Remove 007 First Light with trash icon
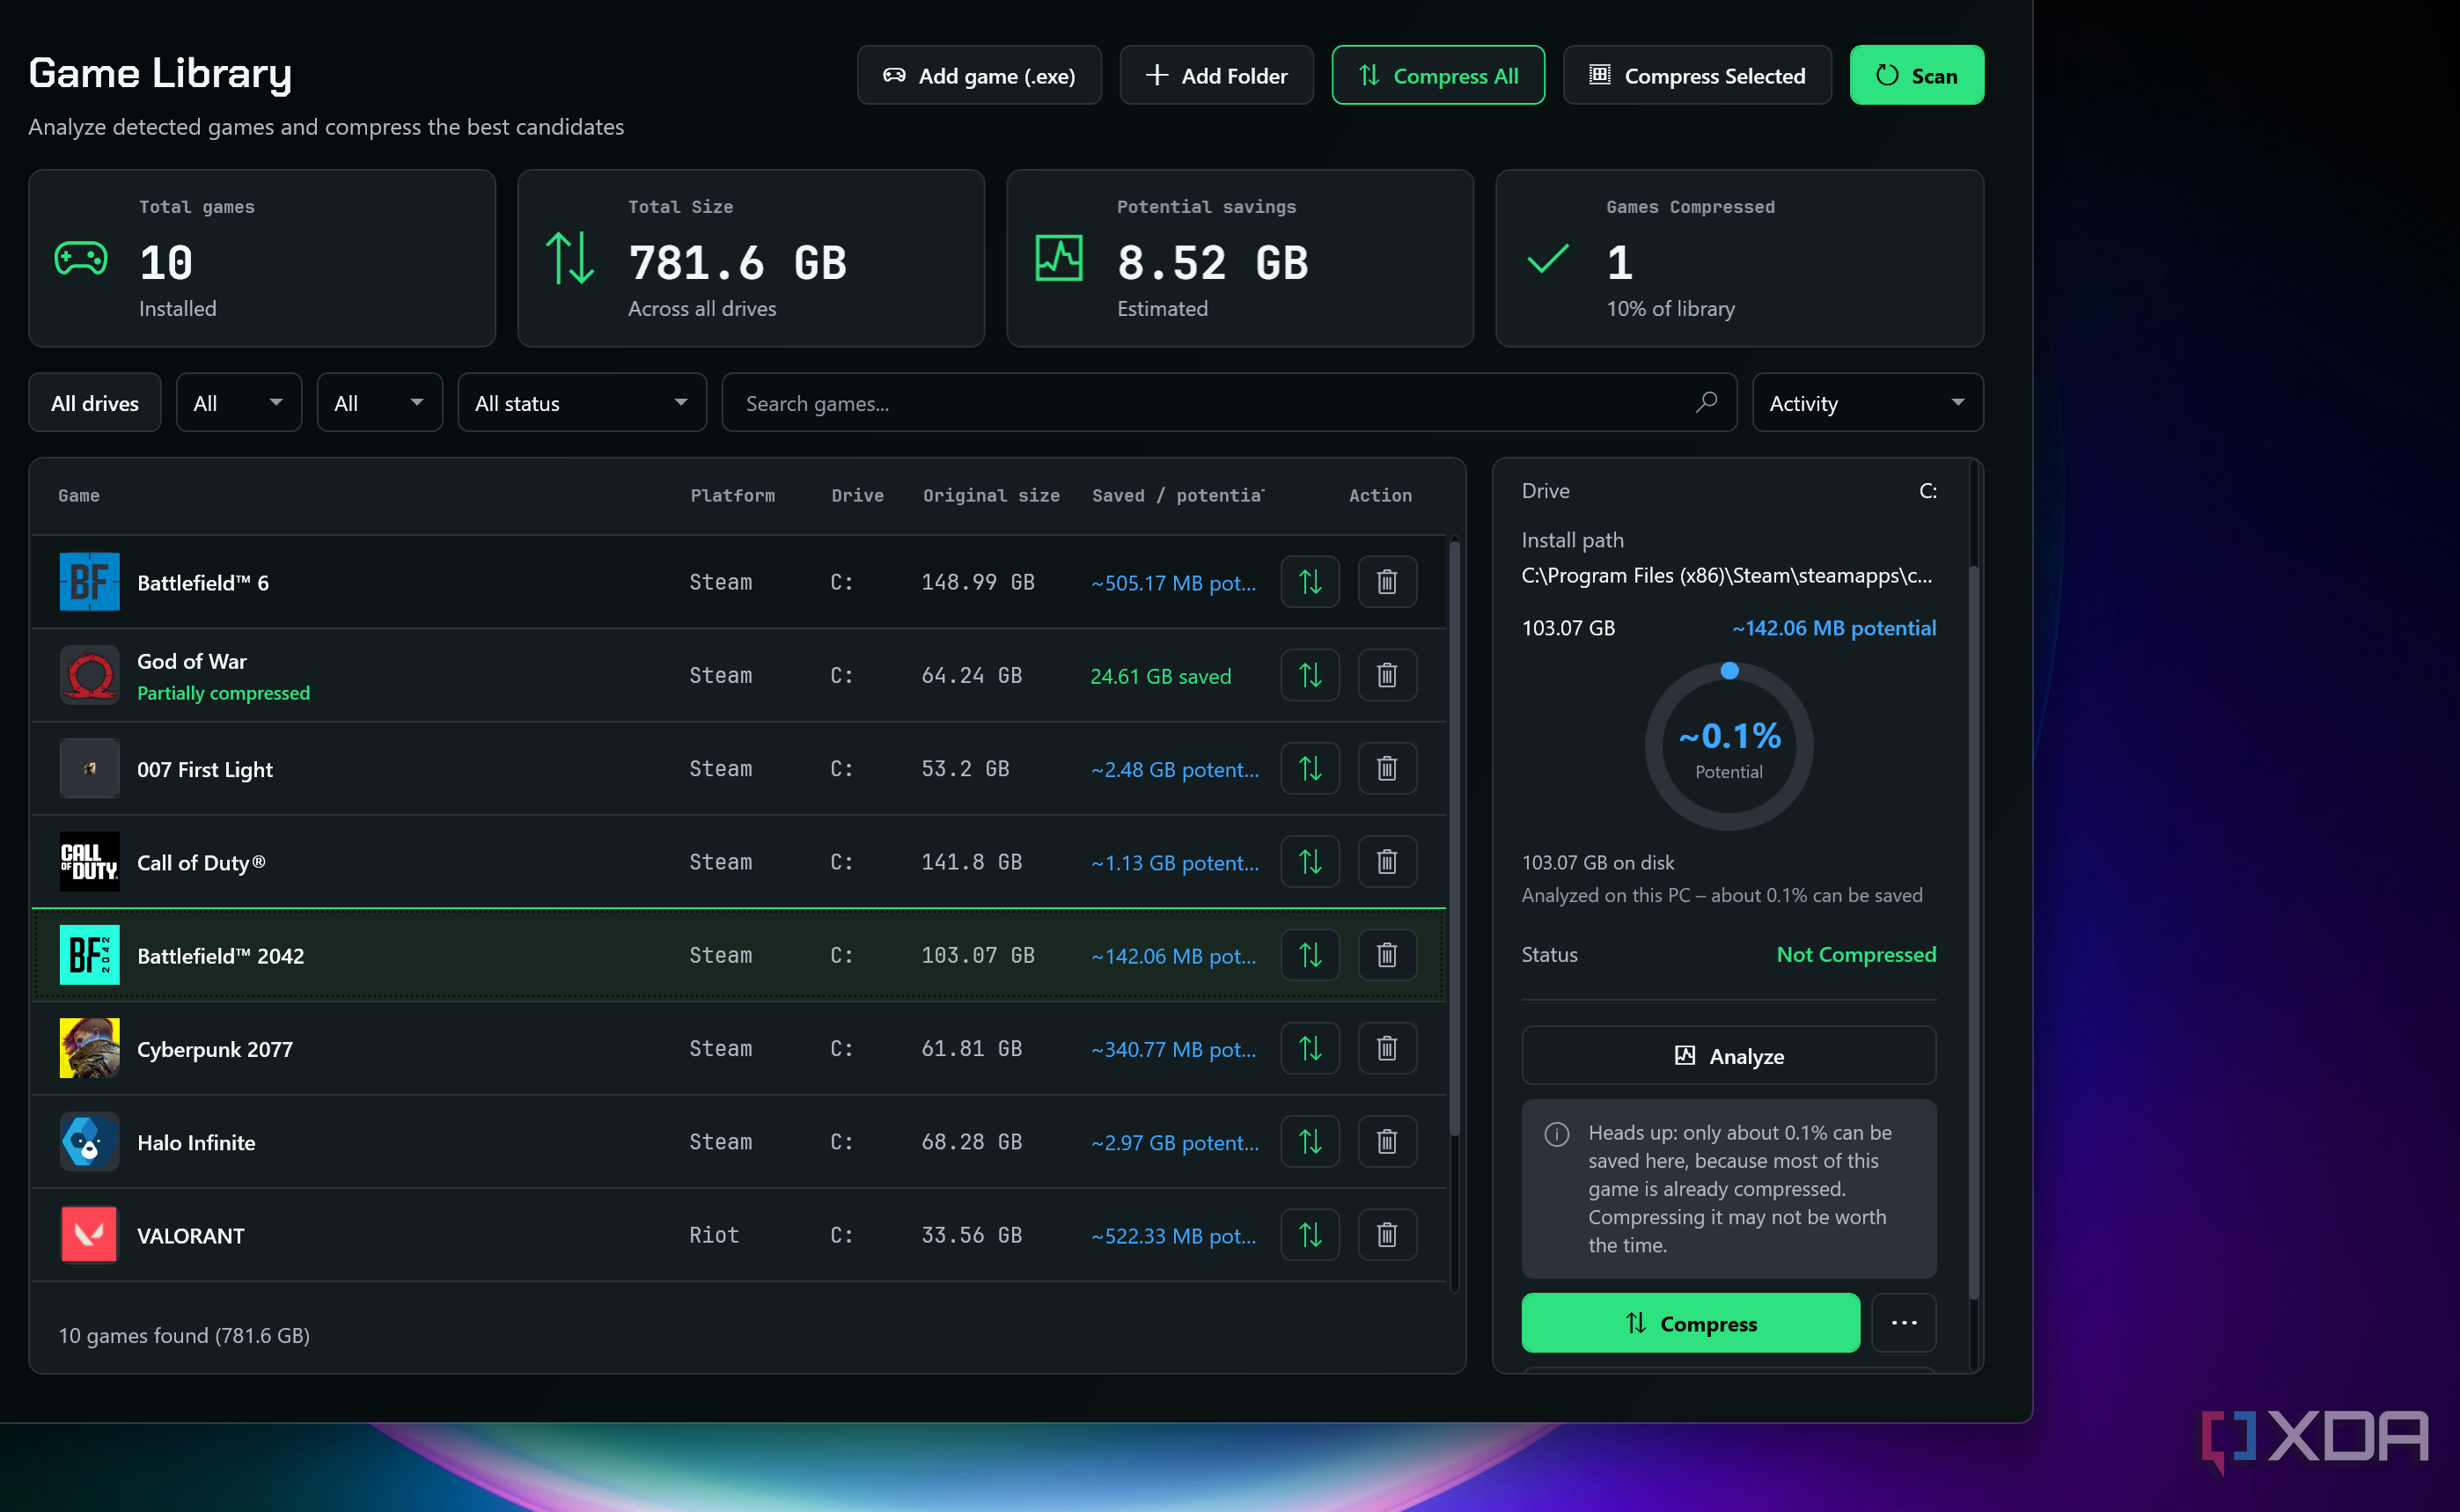The width and height of the screenshot is (2460, 1512). tap(1387, 768)
